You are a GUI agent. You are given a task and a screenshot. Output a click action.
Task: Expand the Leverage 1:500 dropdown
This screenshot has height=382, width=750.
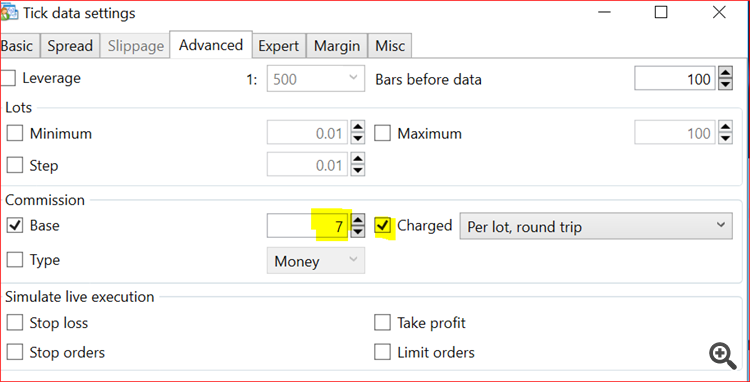point(316,78)
